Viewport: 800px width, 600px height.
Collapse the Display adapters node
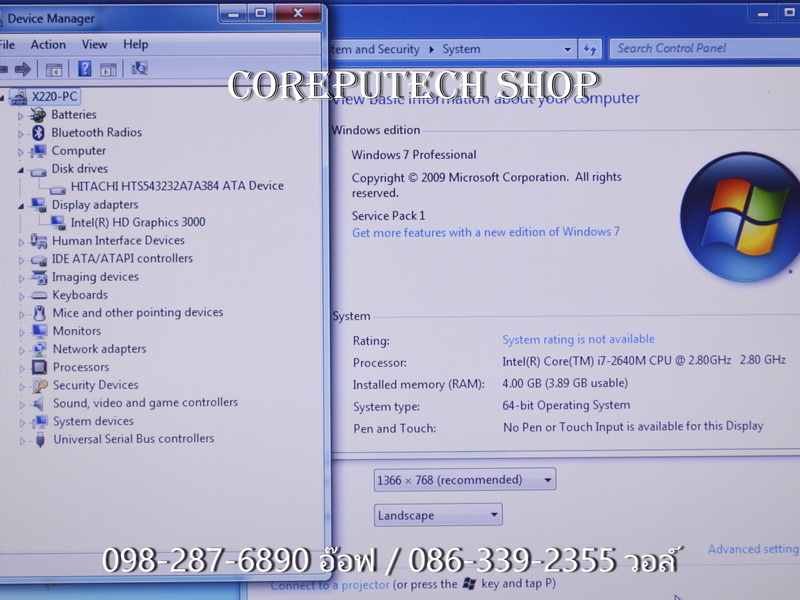point(21,206)
